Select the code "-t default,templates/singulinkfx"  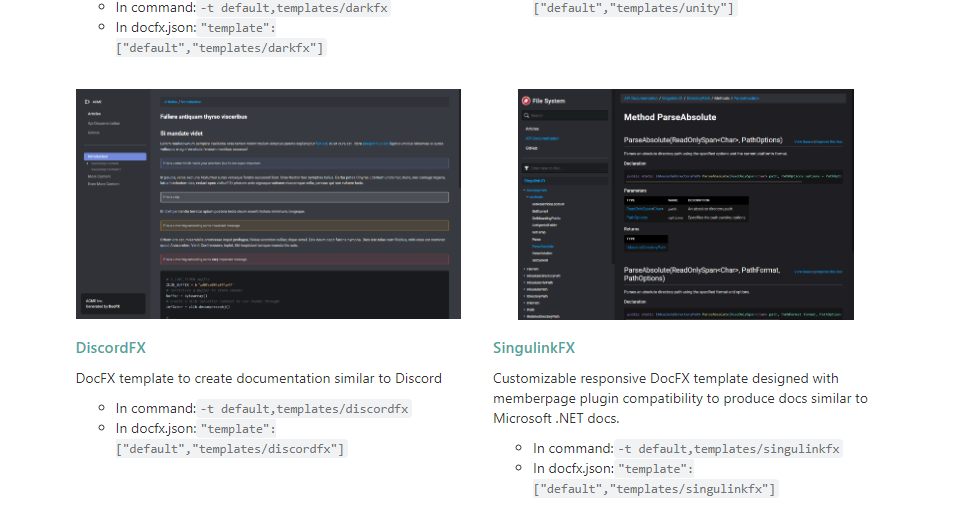click(729, 449)
